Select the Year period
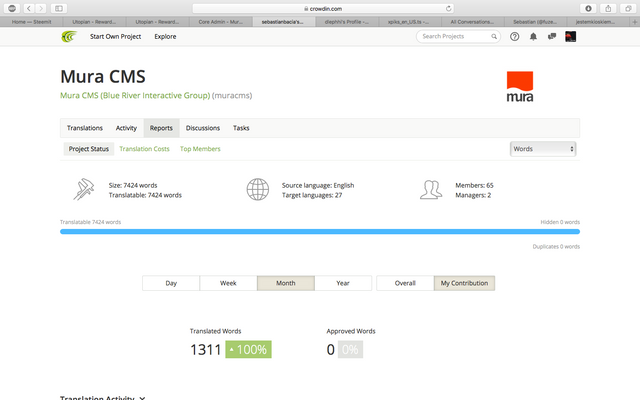640x400 pixels. [x=343, y=283]
